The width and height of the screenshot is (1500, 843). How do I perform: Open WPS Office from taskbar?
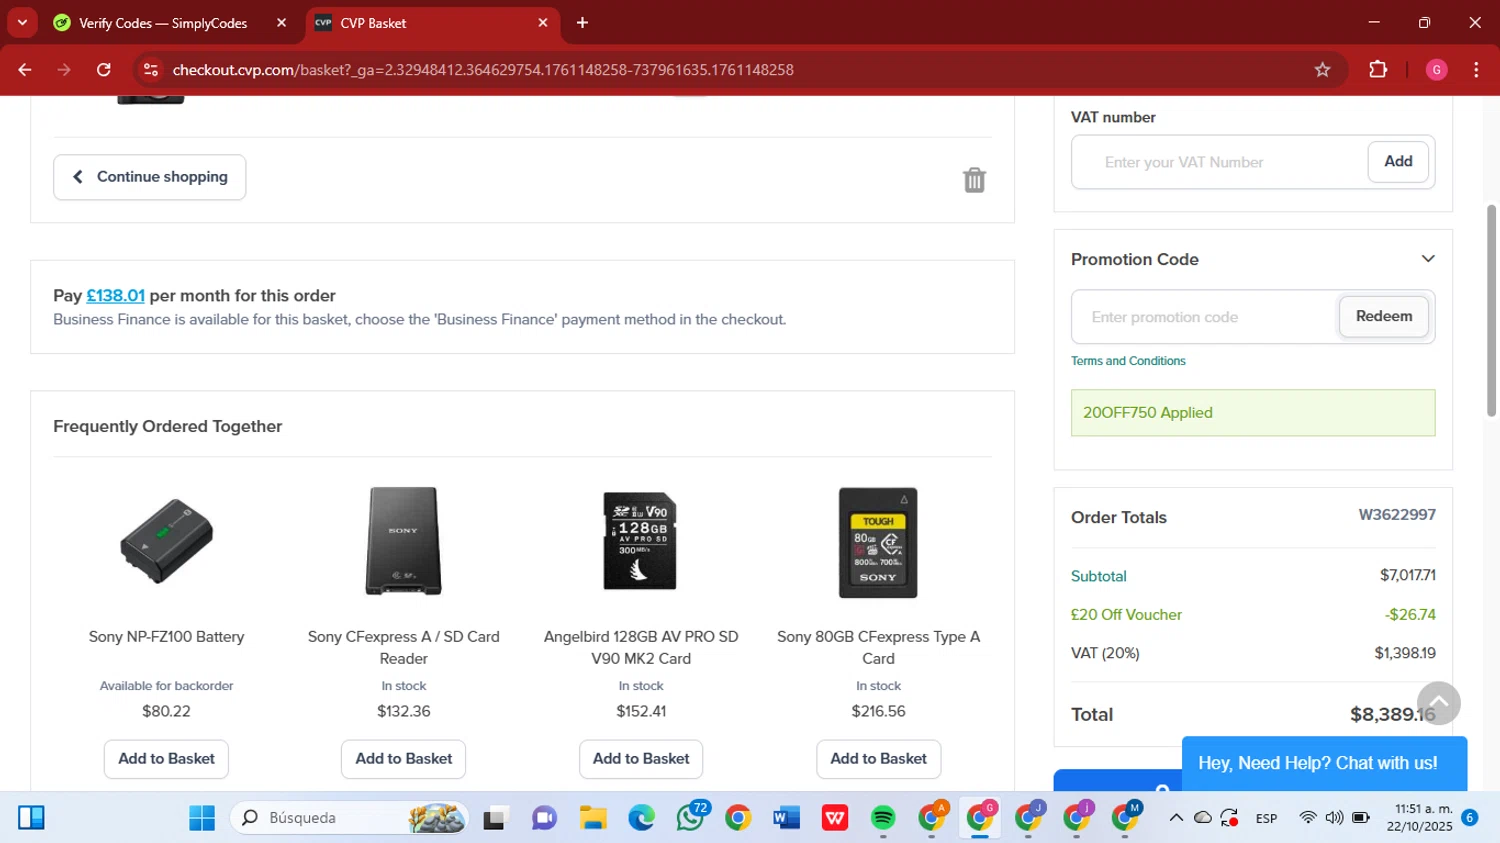(835, 818)
